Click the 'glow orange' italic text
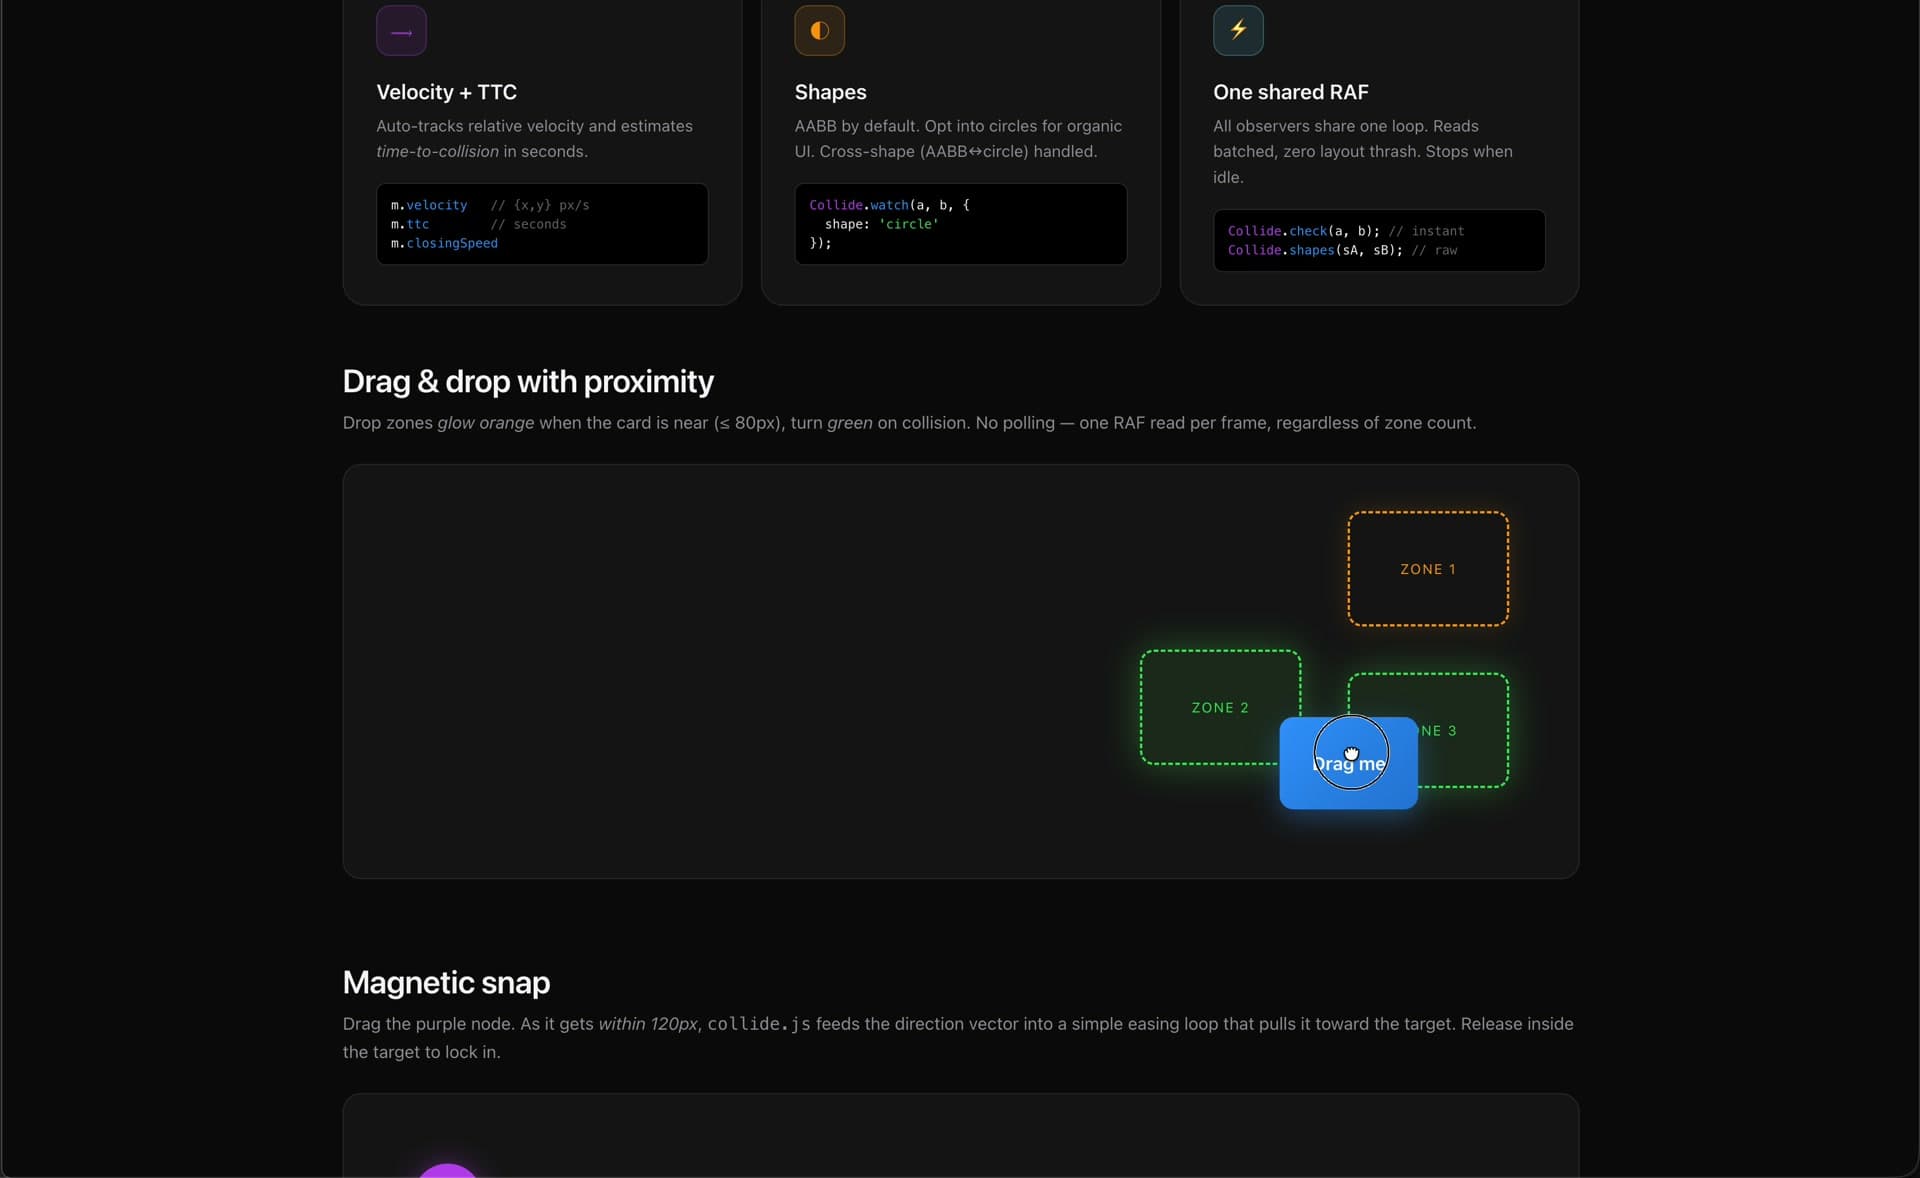 click(485, 423)
